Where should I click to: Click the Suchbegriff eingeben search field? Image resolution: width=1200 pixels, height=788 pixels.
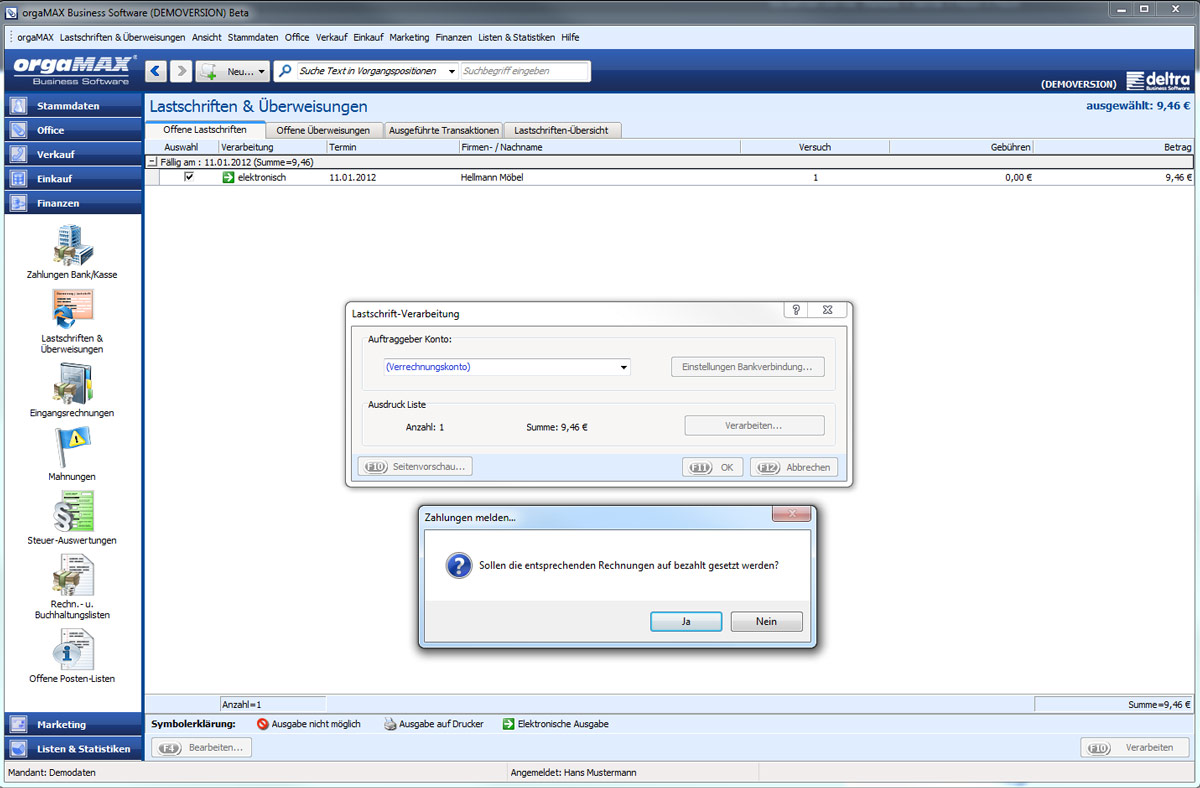[x=524, y=71]
